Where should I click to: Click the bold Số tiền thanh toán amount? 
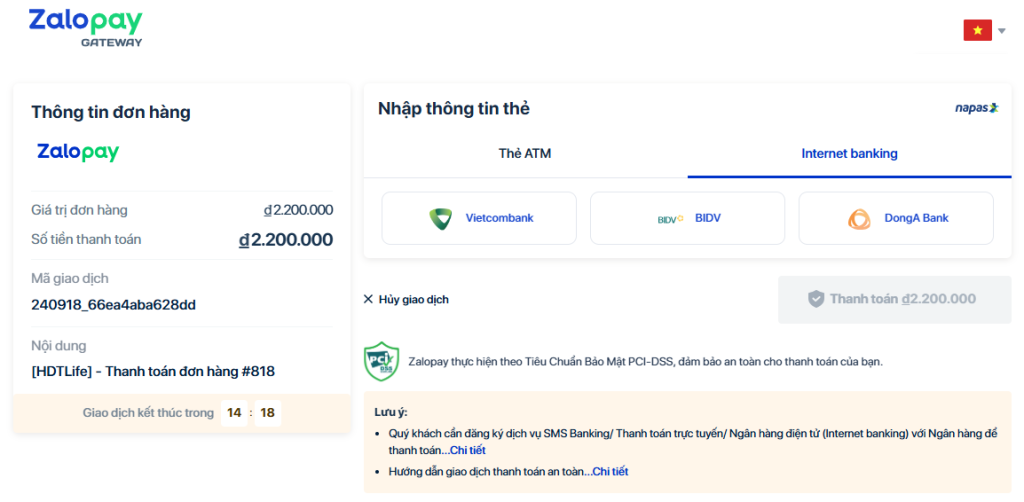point(286,240)
